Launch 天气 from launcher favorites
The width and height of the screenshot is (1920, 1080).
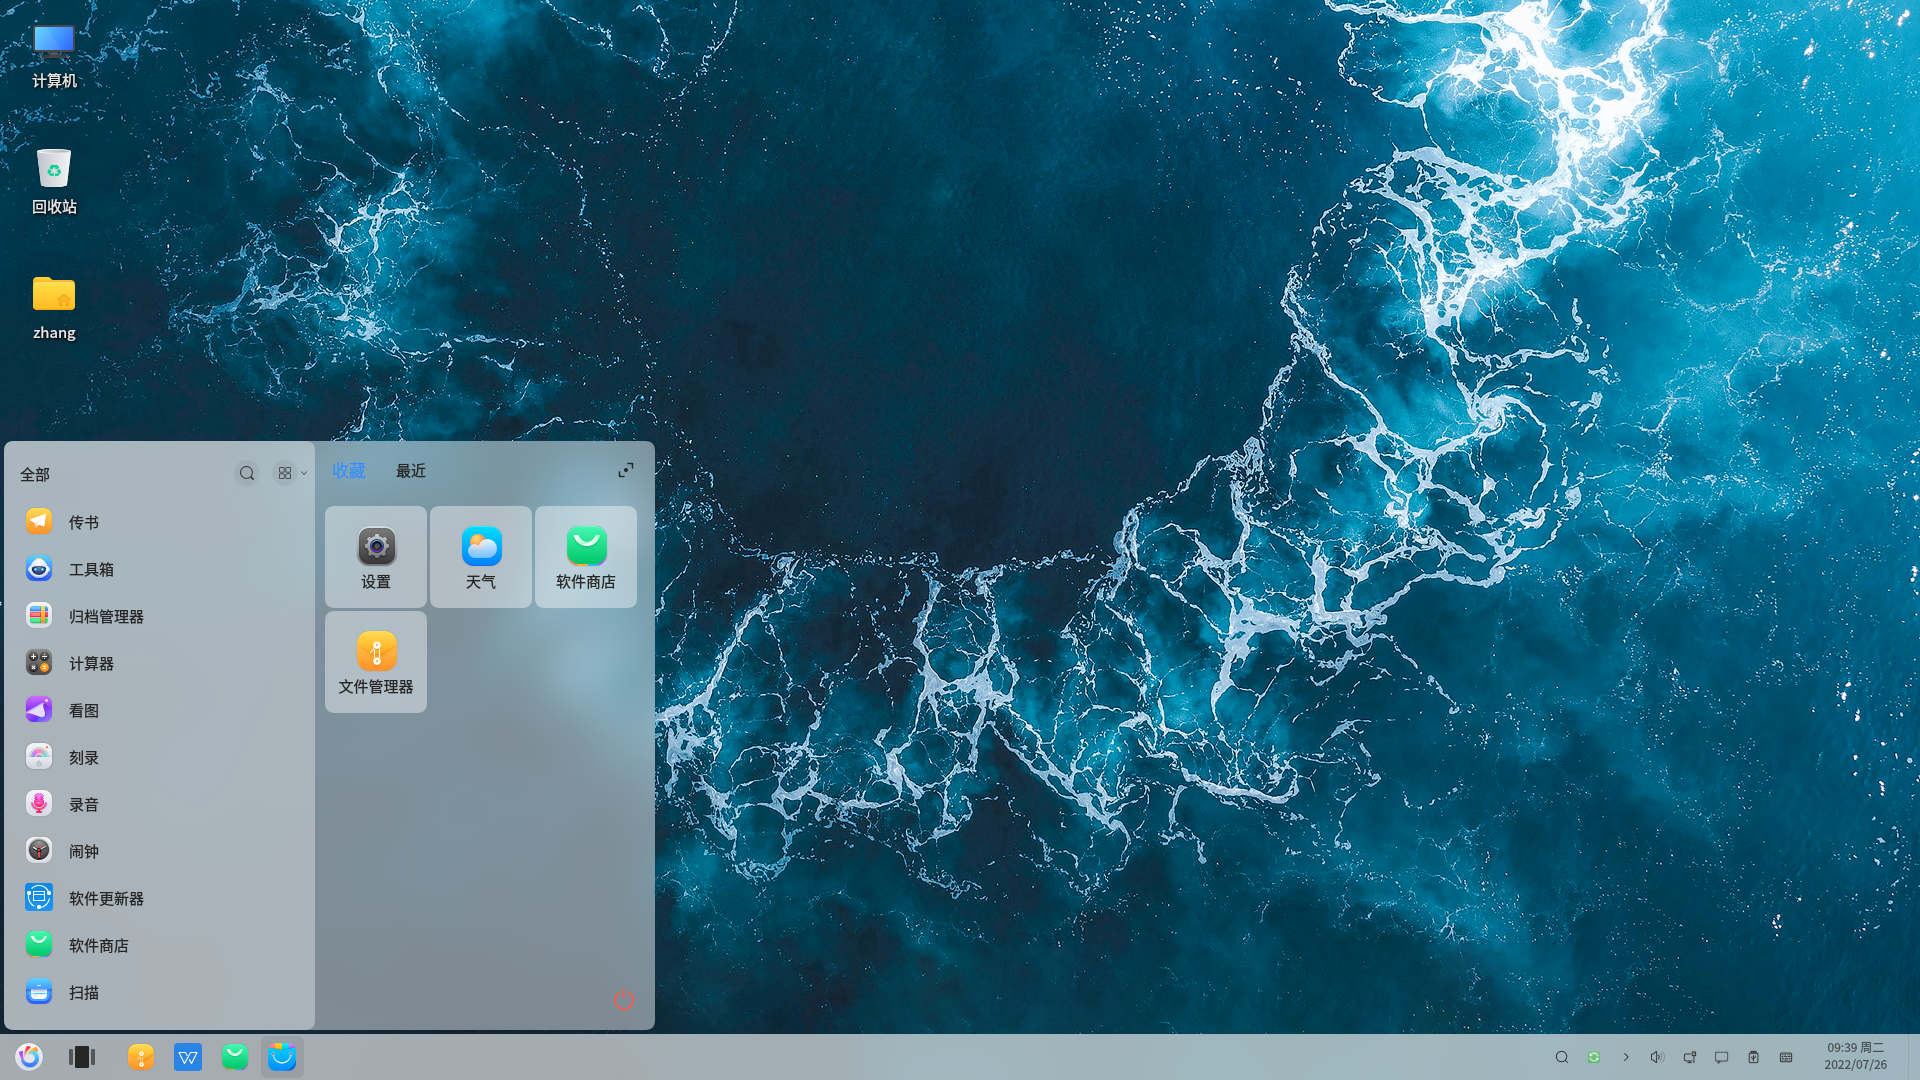pyautogui.click(x=480, y=557)
